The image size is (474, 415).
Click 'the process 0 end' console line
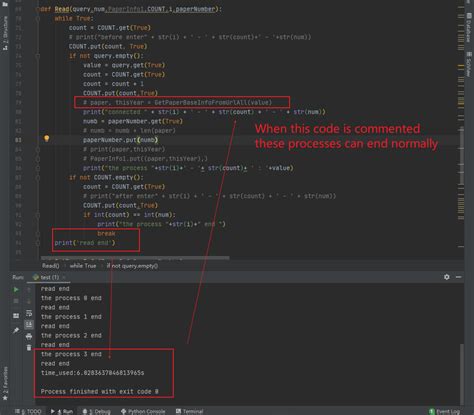pyautogui.click(x=71, y=298)
